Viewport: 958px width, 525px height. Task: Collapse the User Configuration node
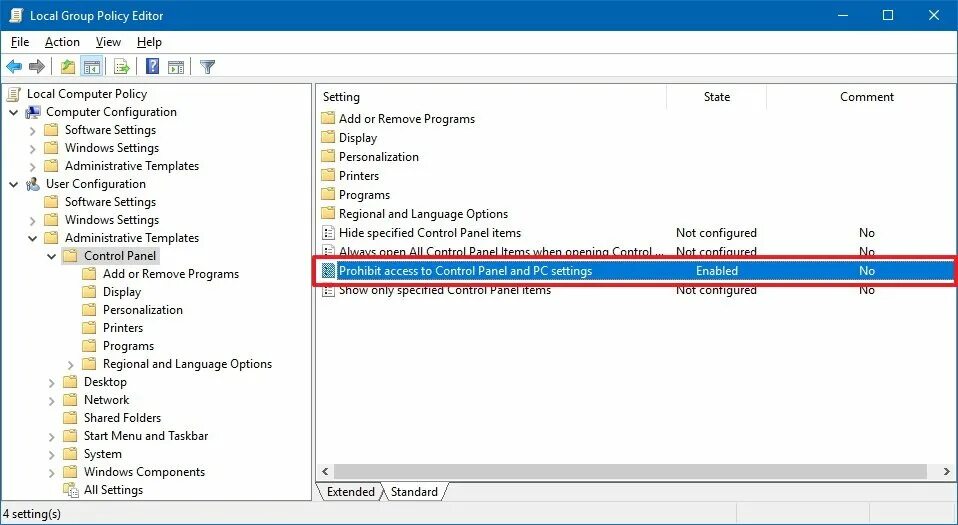click(13, 184)
